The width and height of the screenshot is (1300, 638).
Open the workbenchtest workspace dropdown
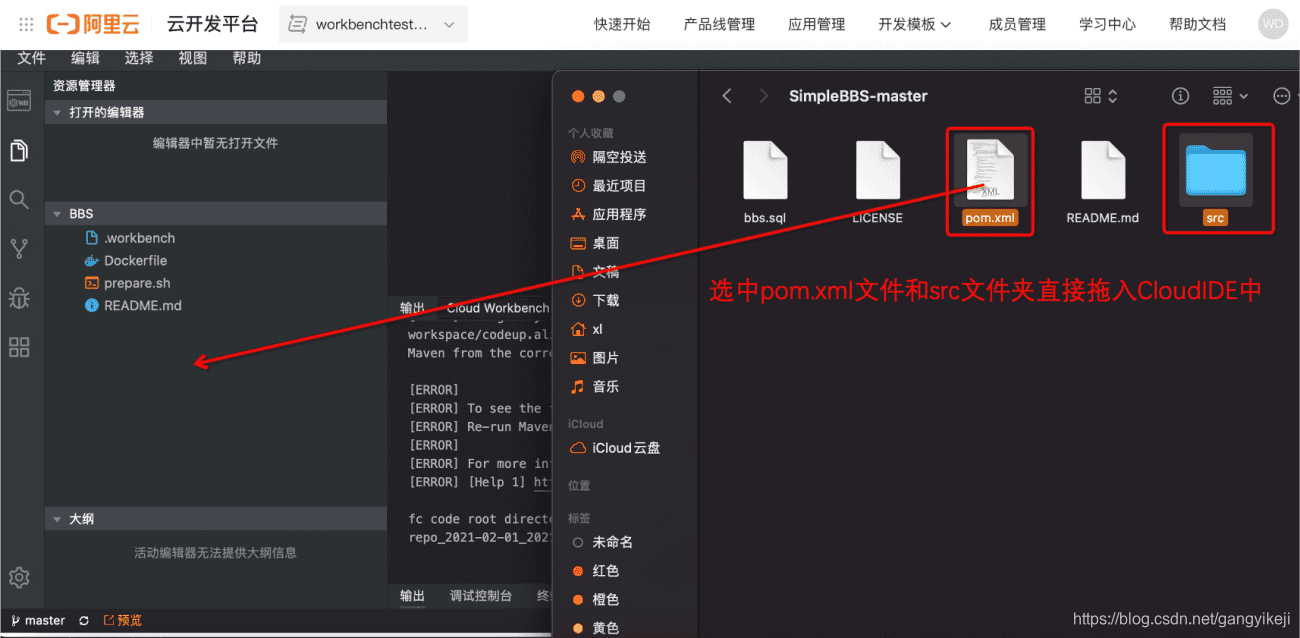(372, 23)
